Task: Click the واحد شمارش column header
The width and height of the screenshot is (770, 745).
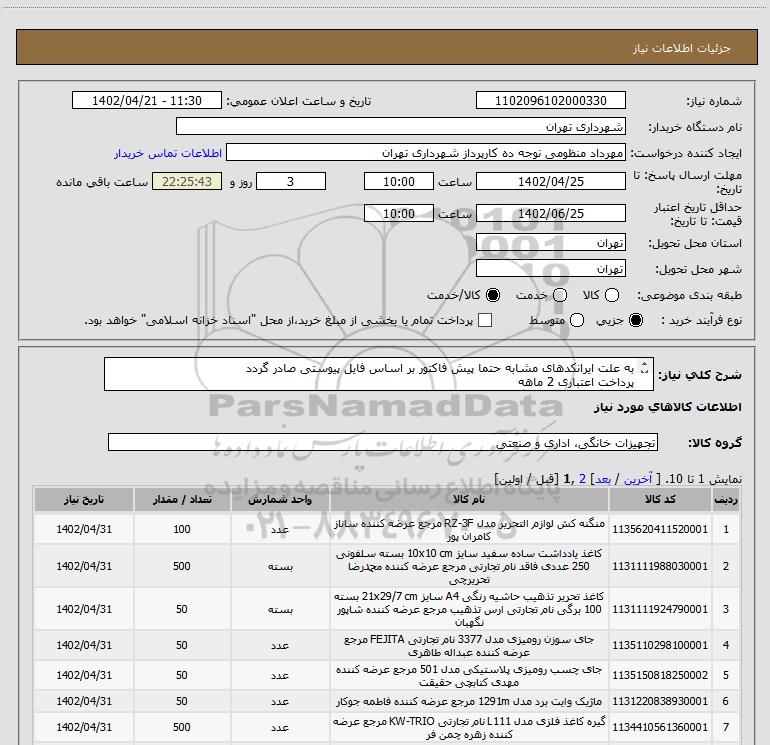Action: coord(280,499)
